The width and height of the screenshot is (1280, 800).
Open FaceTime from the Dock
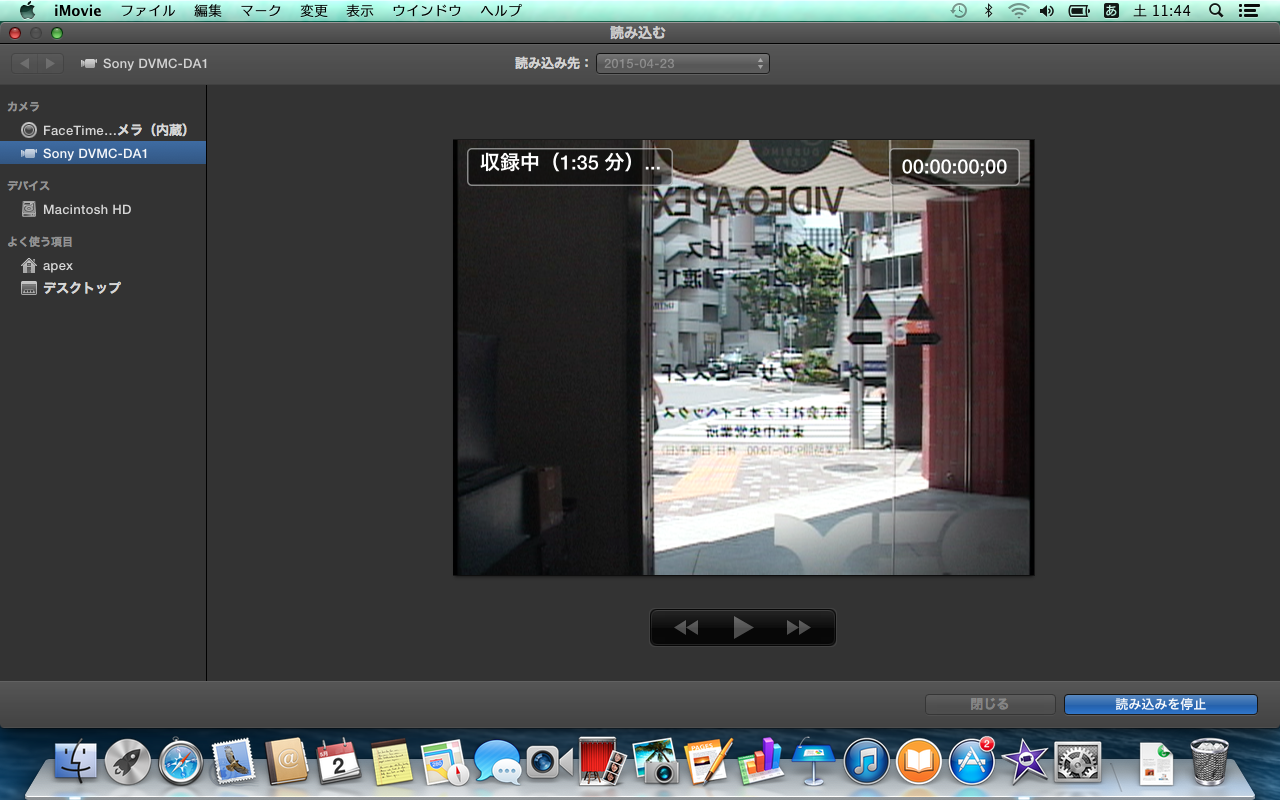[x=550, y=762]
